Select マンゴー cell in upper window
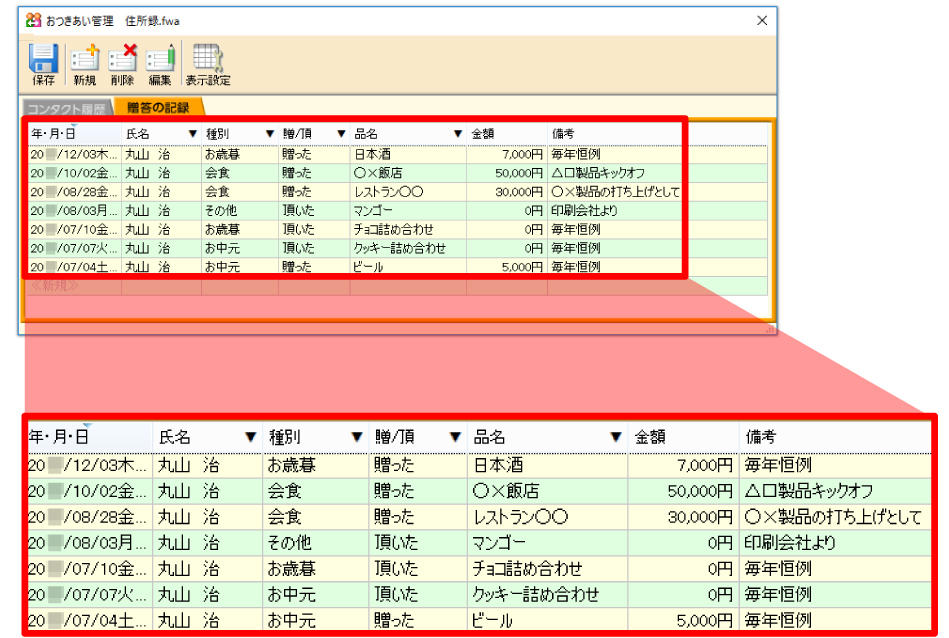 click(x=408, y=211)
